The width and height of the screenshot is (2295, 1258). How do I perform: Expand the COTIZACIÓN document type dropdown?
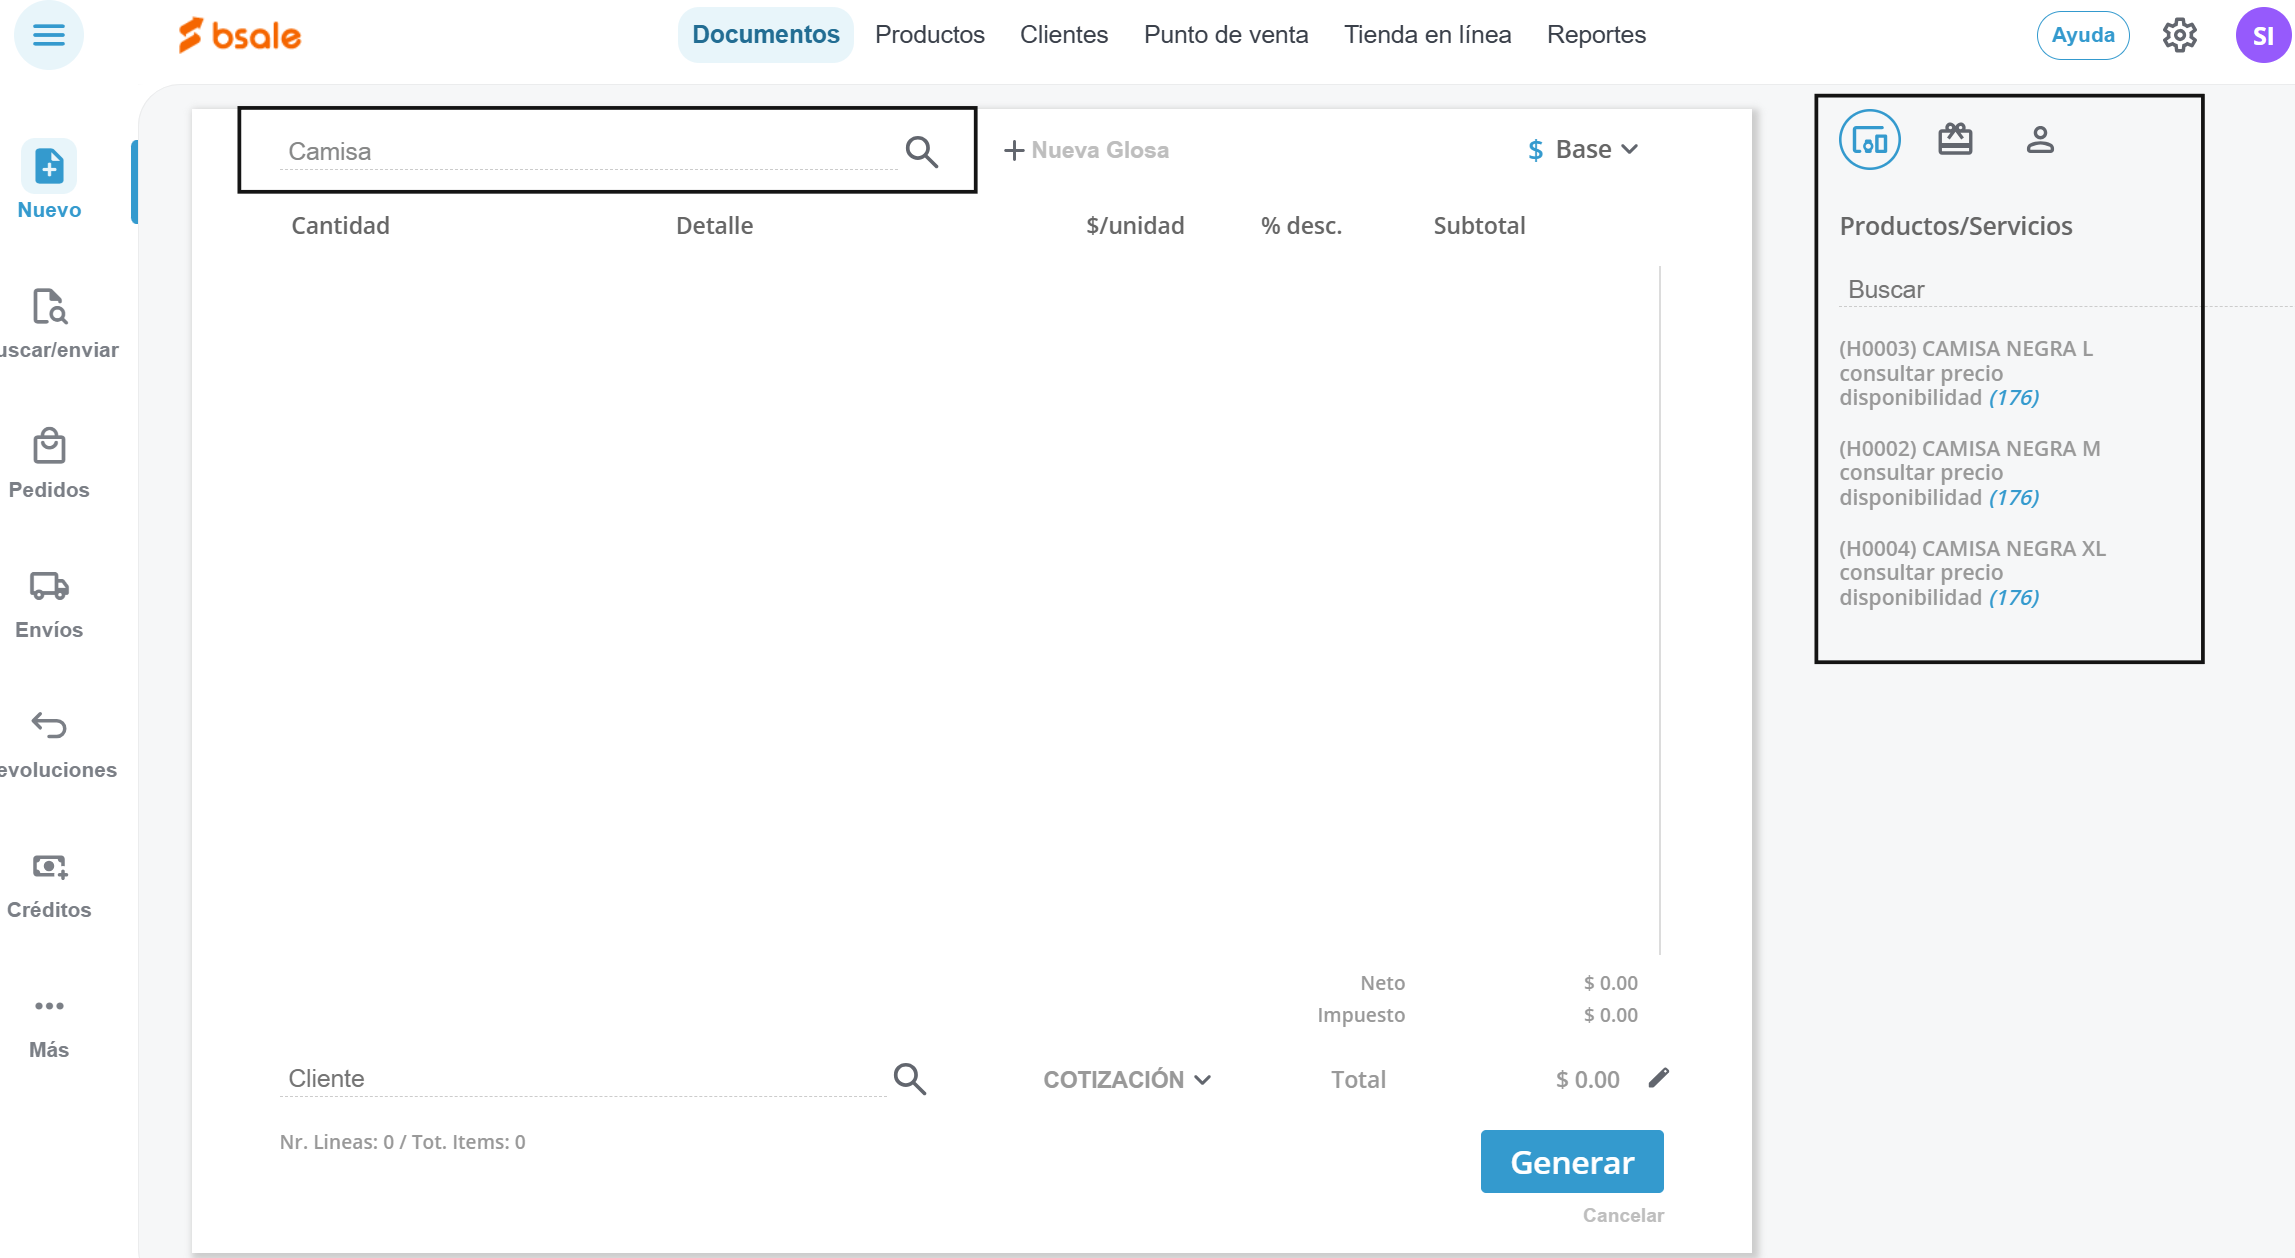[1127, 1080]
